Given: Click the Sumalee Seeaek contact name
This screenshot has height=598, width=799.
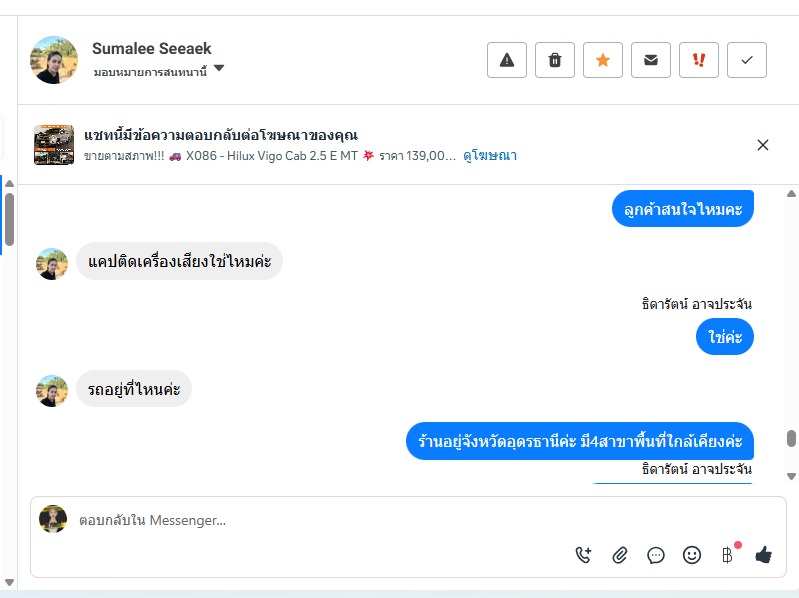Looking at the screenshot, I should point(152,48).
